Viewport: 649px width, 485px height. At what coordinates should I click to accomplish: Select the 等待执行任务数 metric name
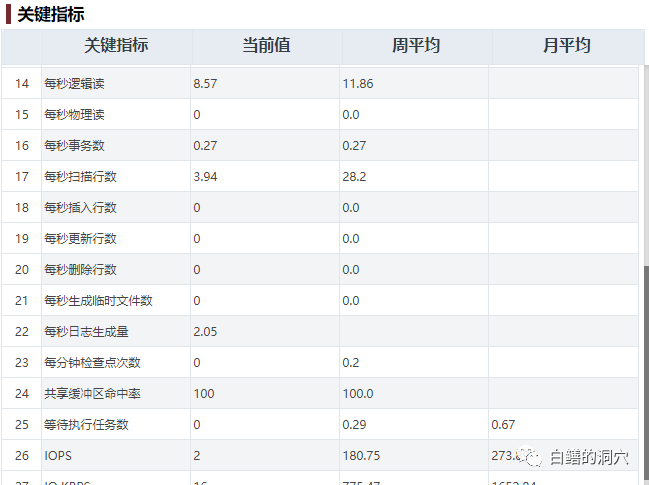pyautogui.click(x=87, y=425)
